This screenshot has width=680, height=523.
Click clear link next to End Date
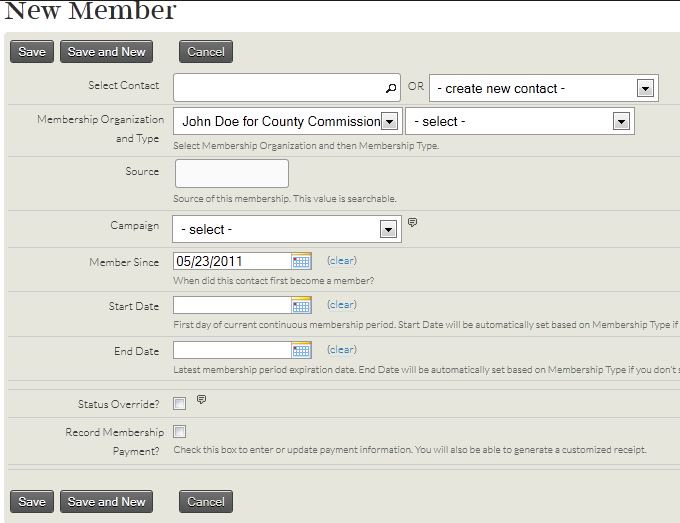pyautogui.click(x=341, y=350)
